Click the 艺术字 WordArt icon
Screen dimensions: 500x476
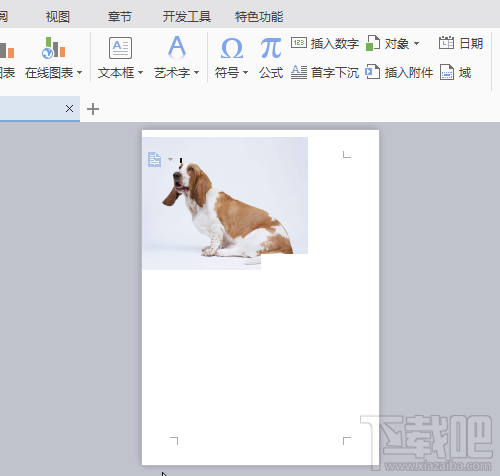[x=177, y=47]
